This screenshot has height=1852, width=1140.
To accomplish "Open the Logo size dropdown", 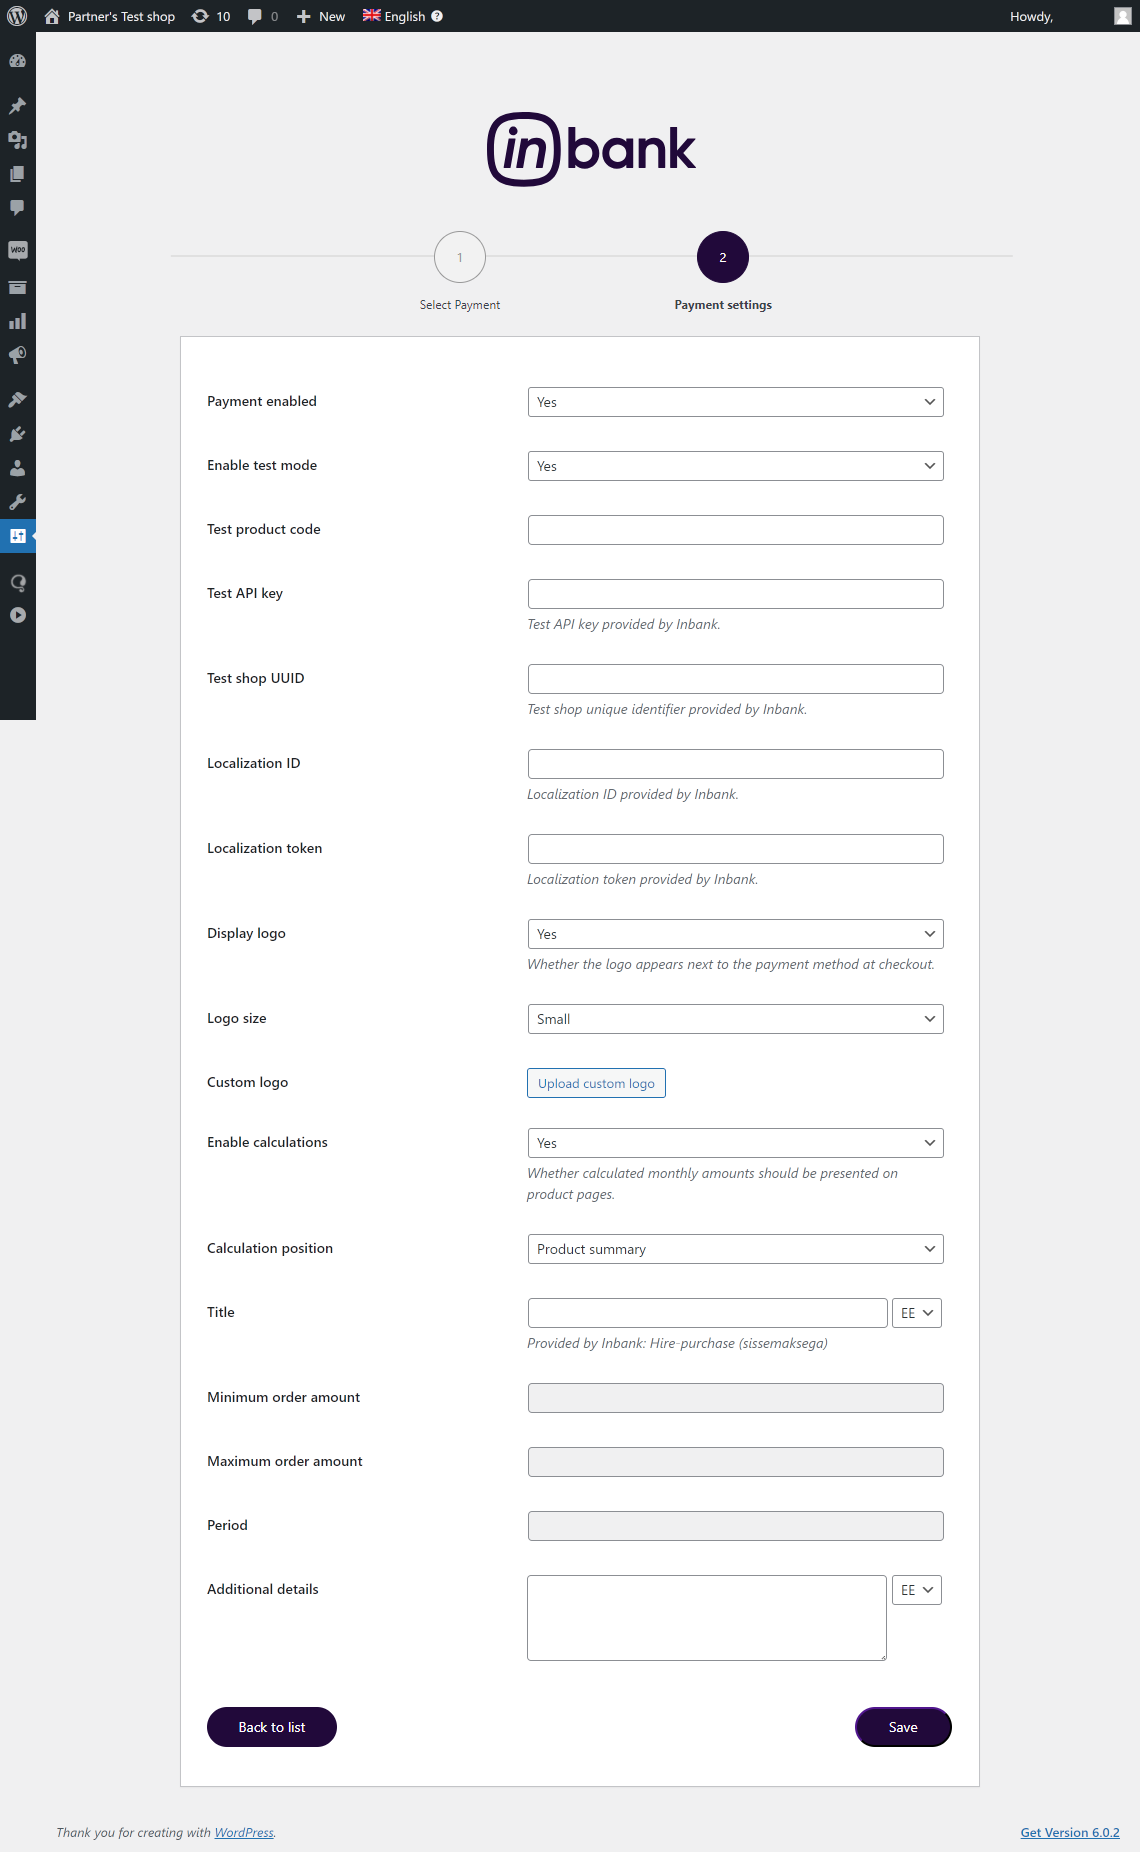I will pyautogui.click(x=735, y=1019).
